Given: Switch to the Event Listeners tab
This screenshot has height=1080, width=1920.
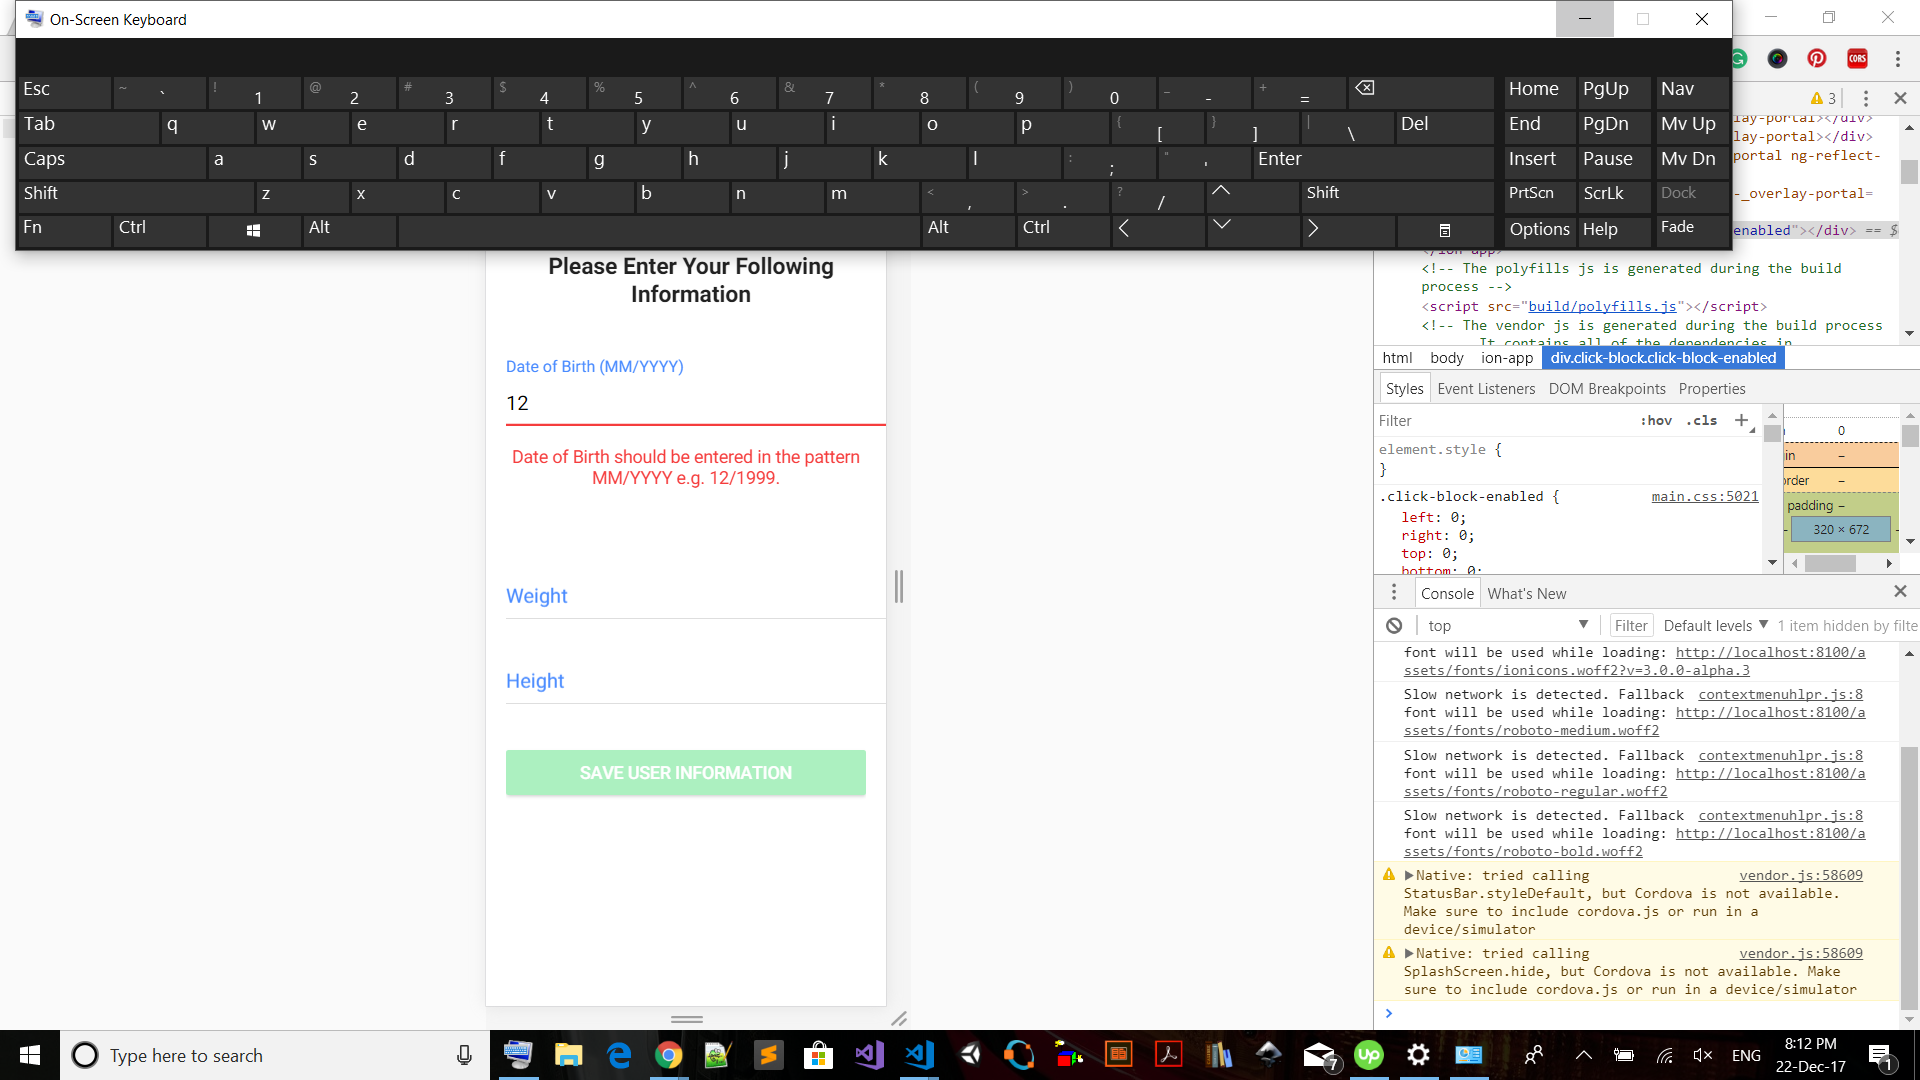Looking at the screenshot, I should 1486,389.
